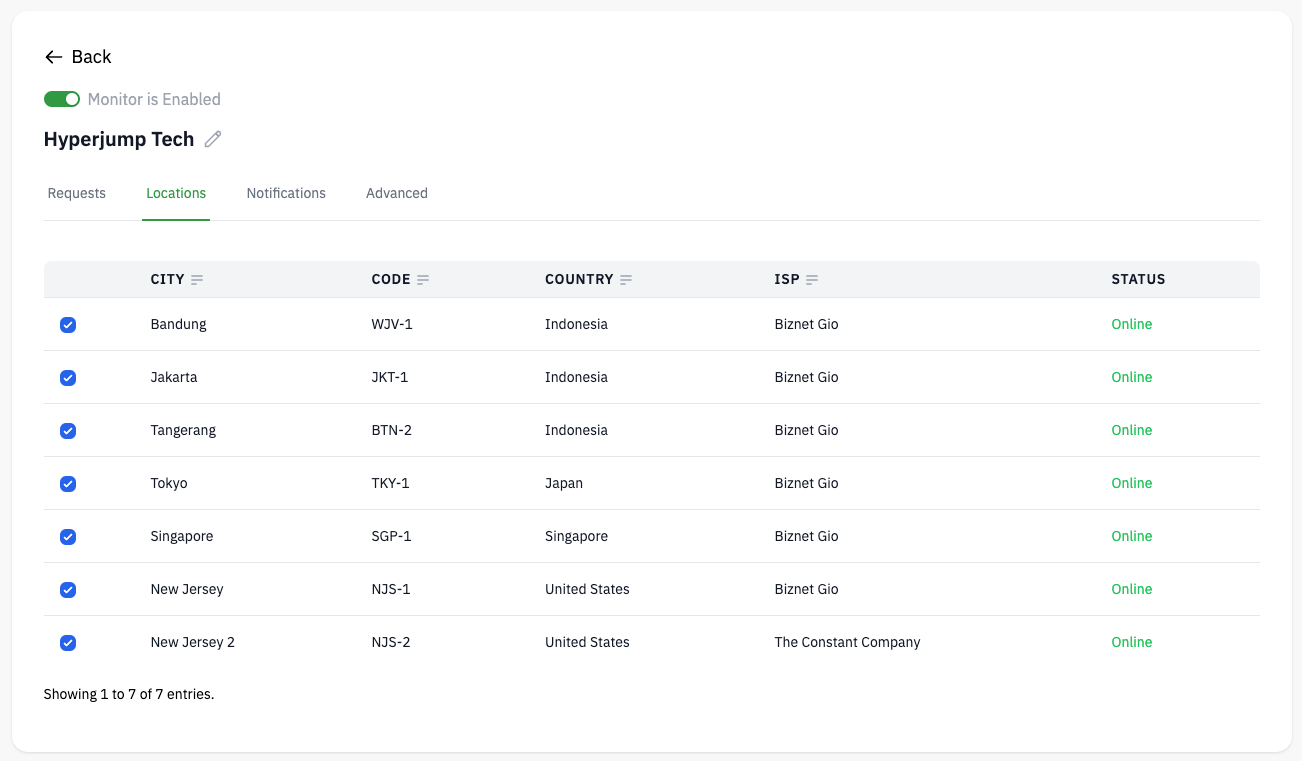Screen dimensions: 1302x761
Task: Click the WJV-1 code cell
Action: [x=392, y=324]
